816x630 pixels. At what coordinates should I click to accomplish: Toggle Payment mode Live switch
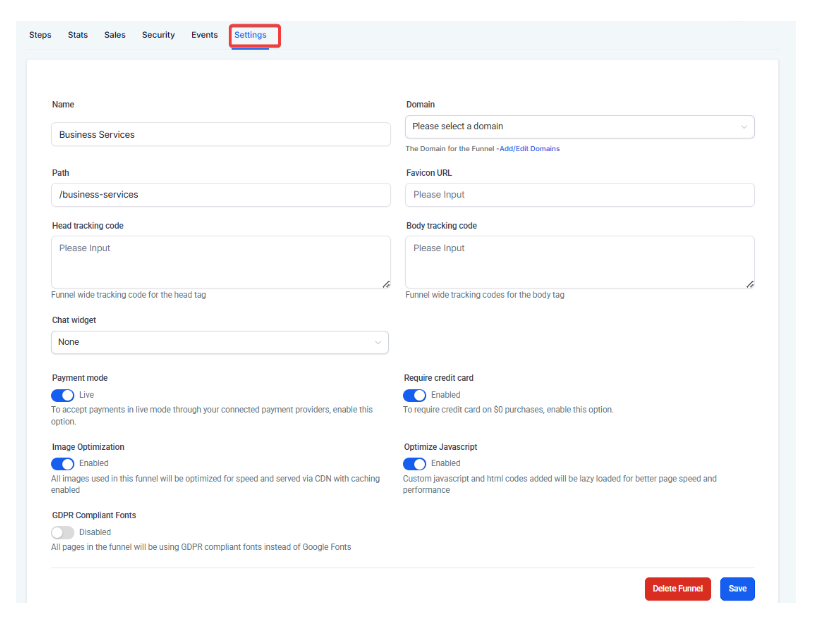click(63, 395)
